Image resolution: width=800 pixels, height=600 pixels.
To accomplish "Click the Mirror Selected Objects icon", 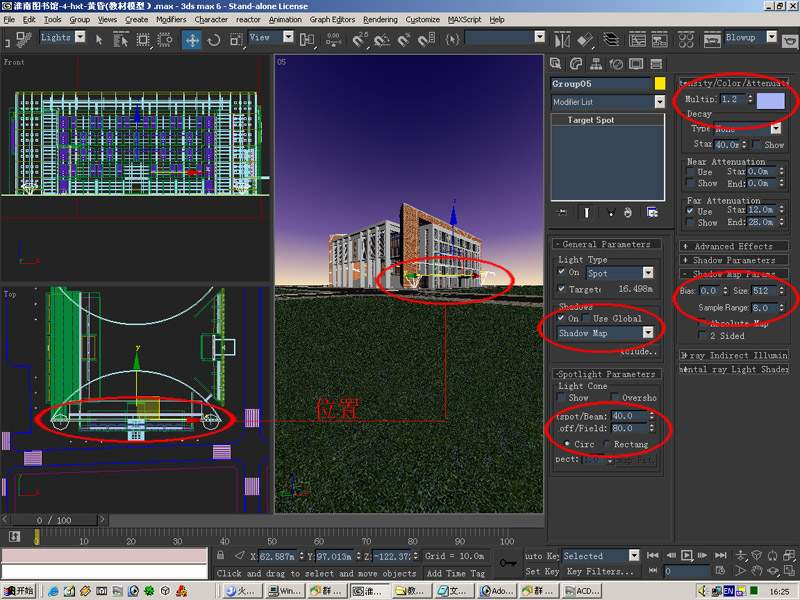I will coord(562,40).
